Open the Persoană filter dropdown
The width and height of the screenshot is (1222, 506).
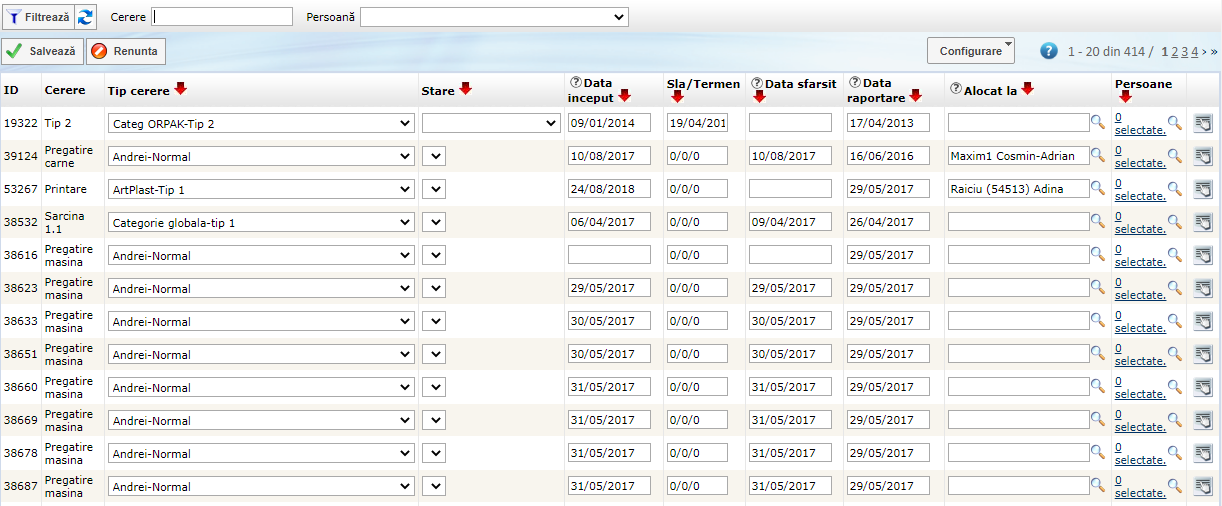point(494,17)
